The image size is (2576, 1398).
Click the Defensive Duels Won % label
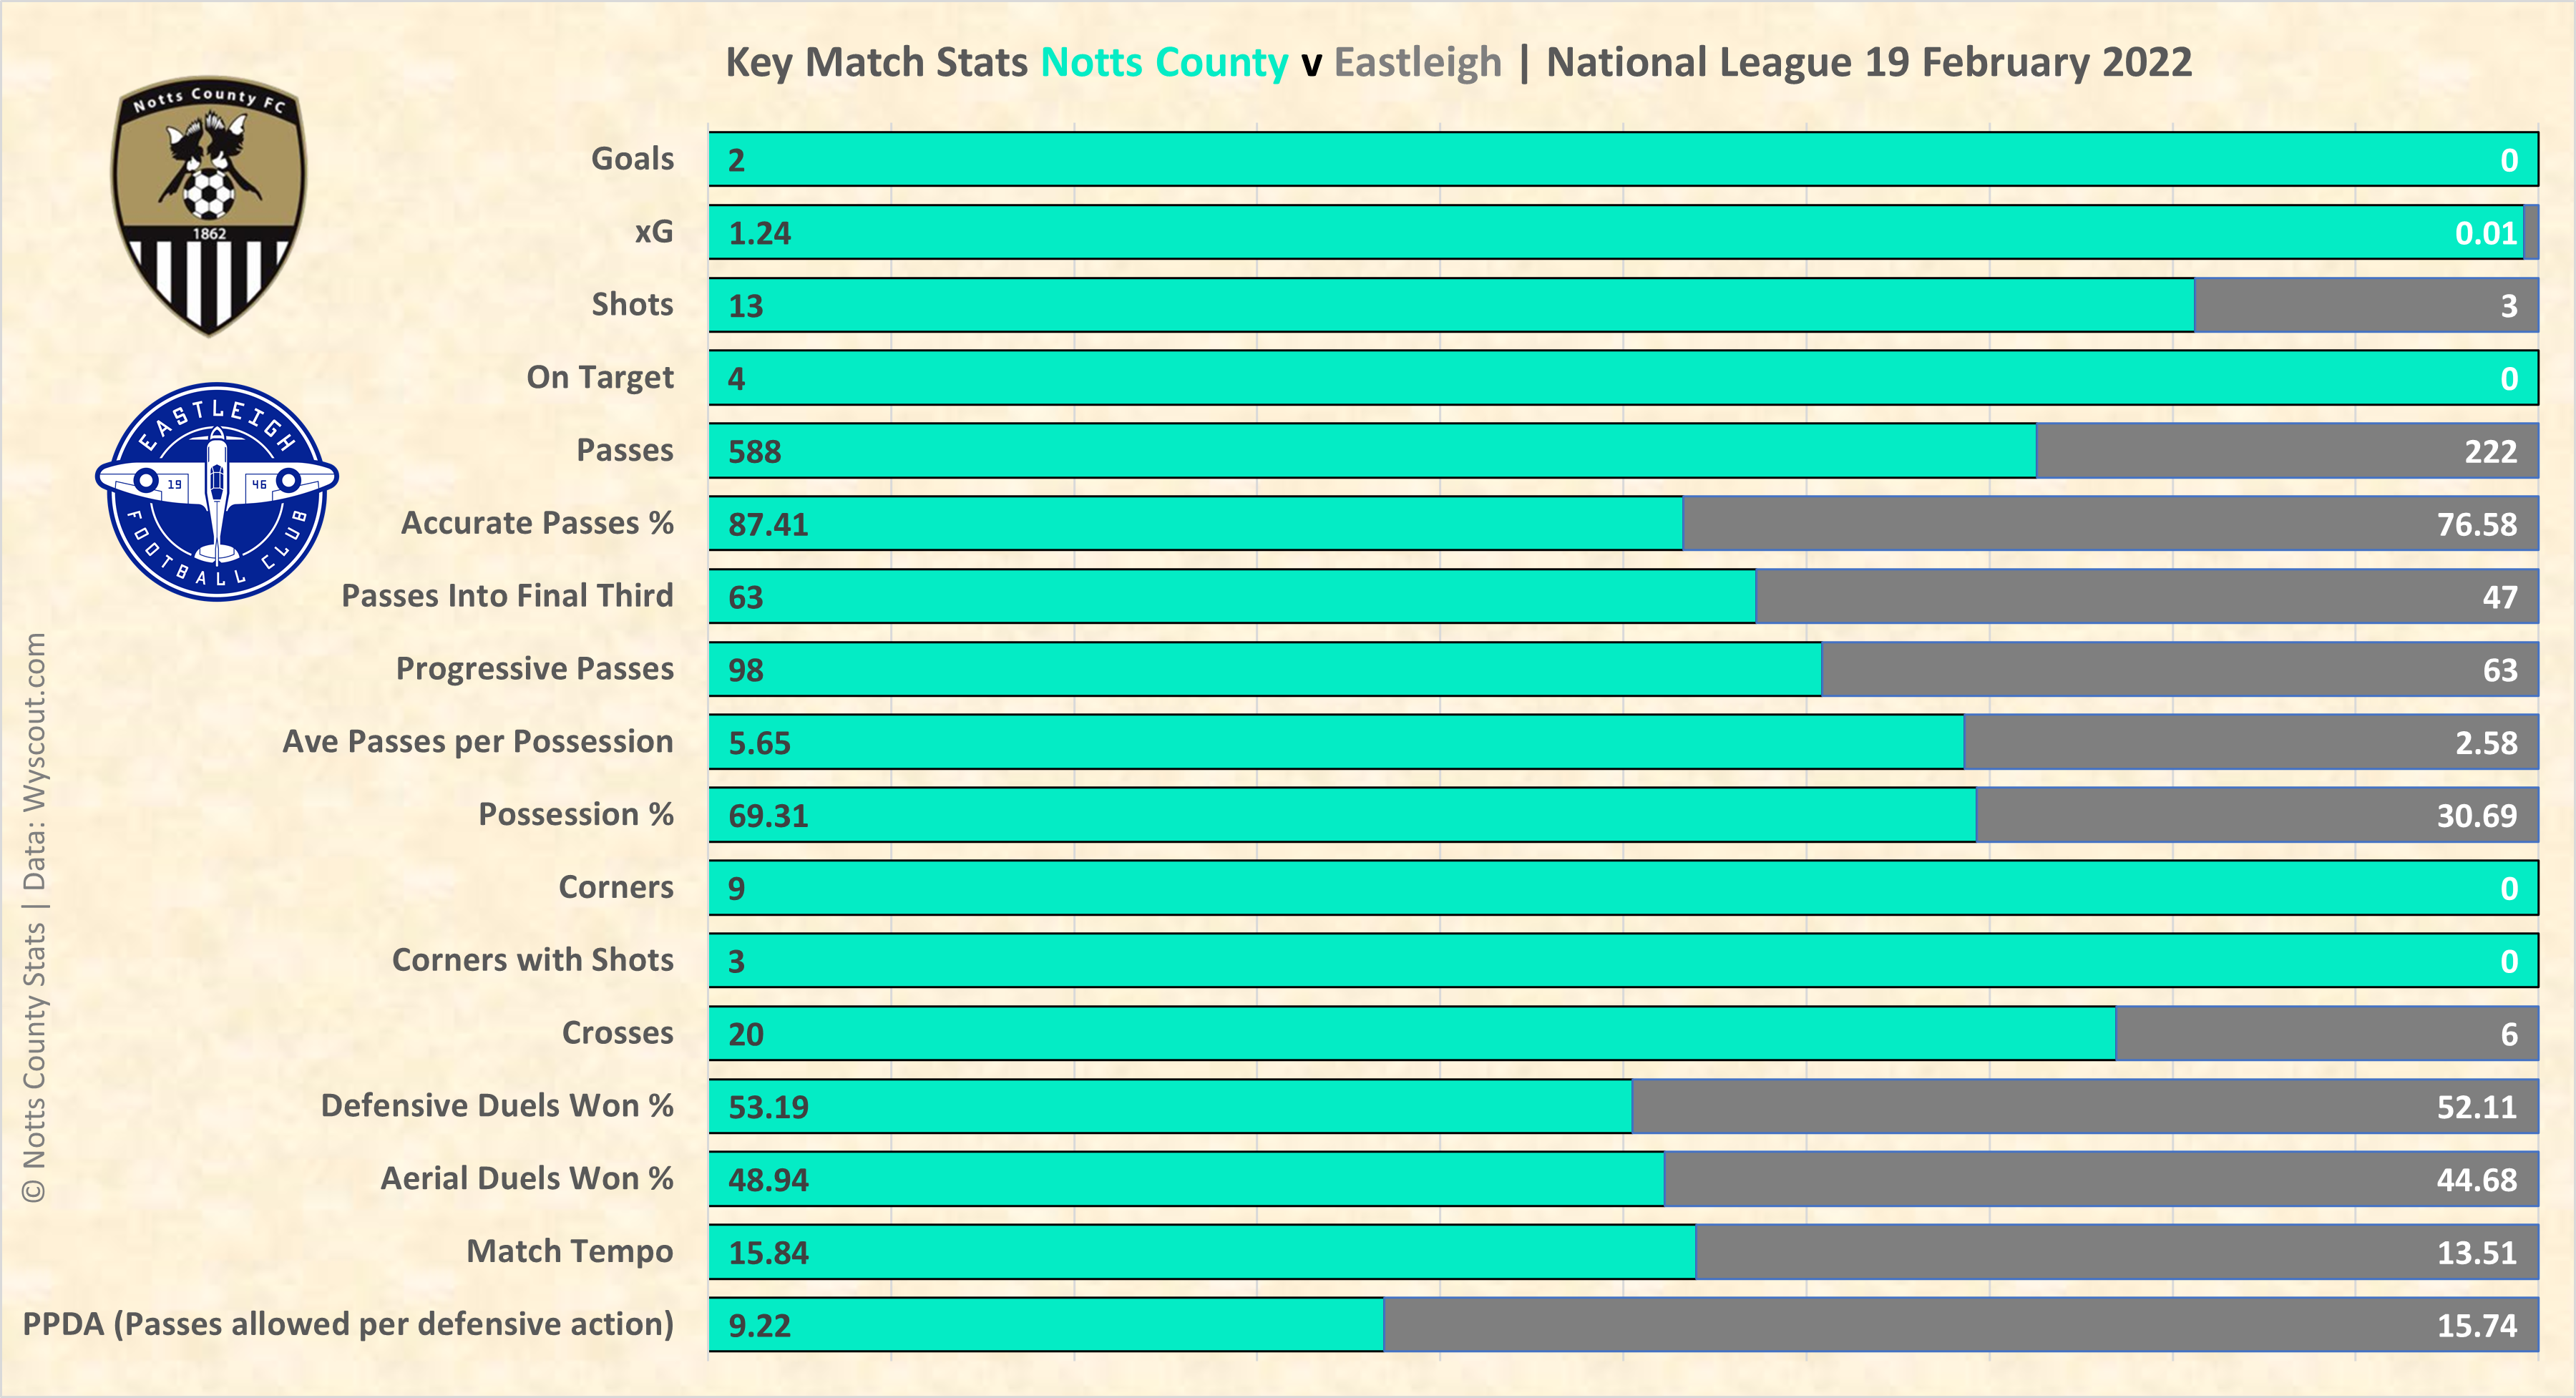click(496, 1106)
